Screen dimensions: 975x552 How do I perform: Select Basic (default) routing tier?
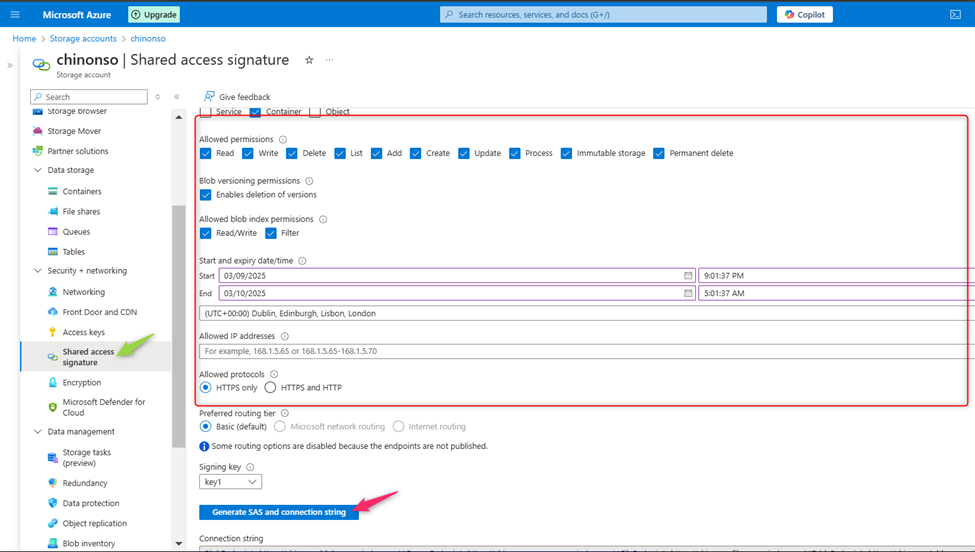(x=205, y=426)
